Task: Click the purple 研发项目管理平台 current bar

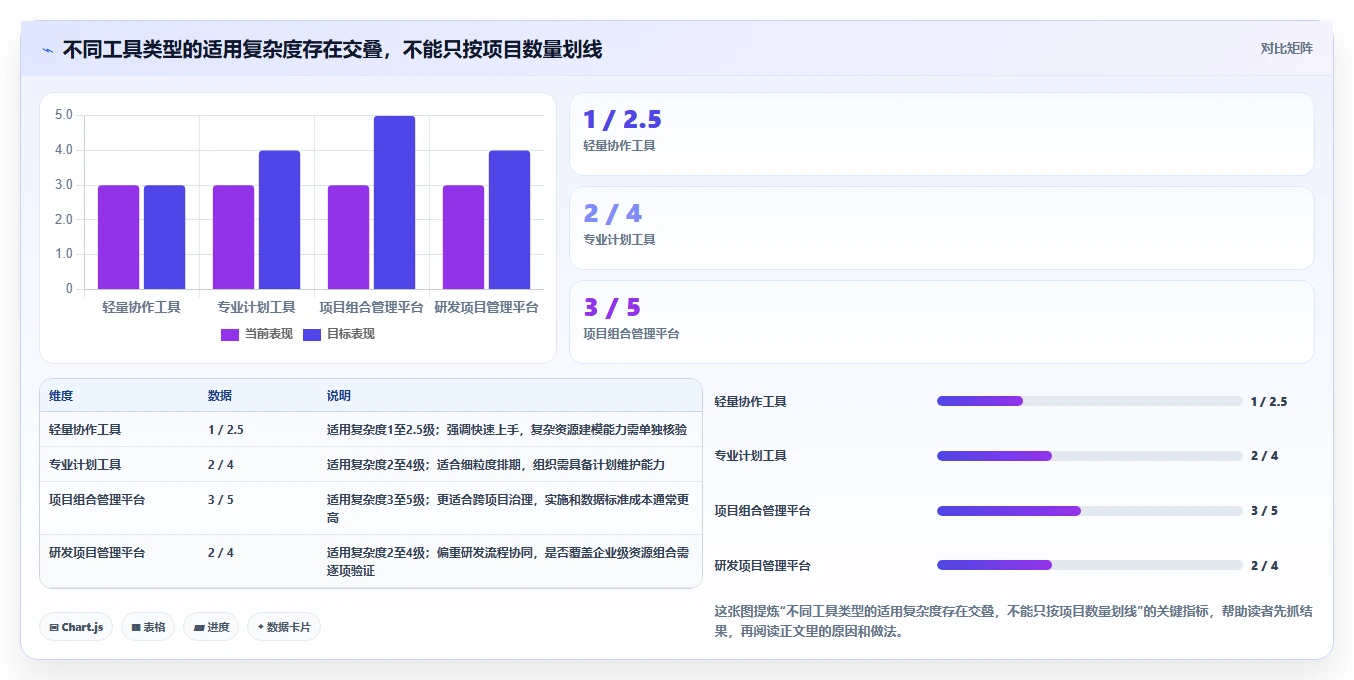Action: (463, 237)
